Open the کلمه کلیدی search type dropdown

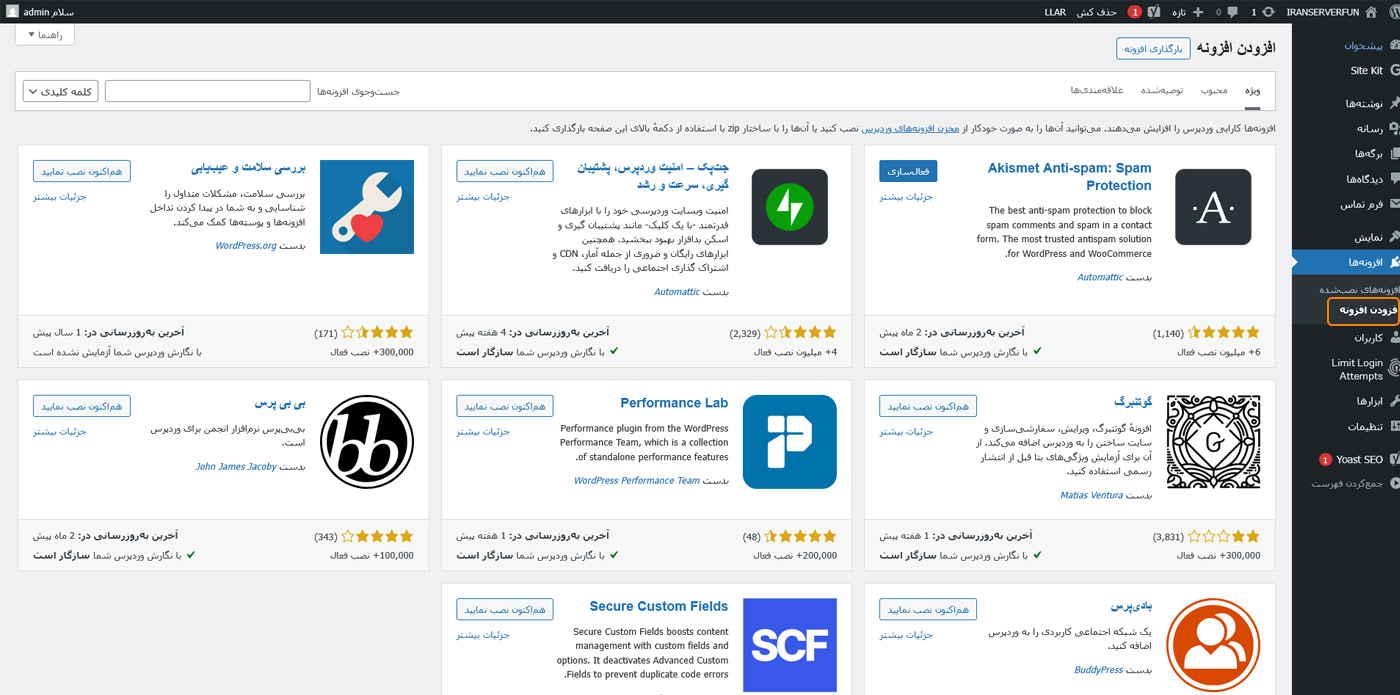pos(60,91)
